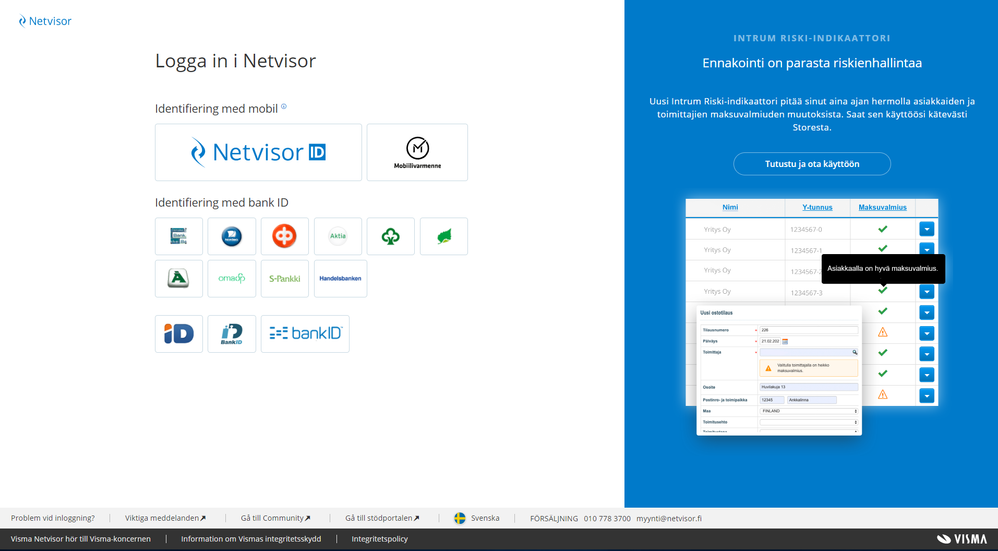Click Ennakointi on parasta riskienhallintaa heading

[812, 63]
